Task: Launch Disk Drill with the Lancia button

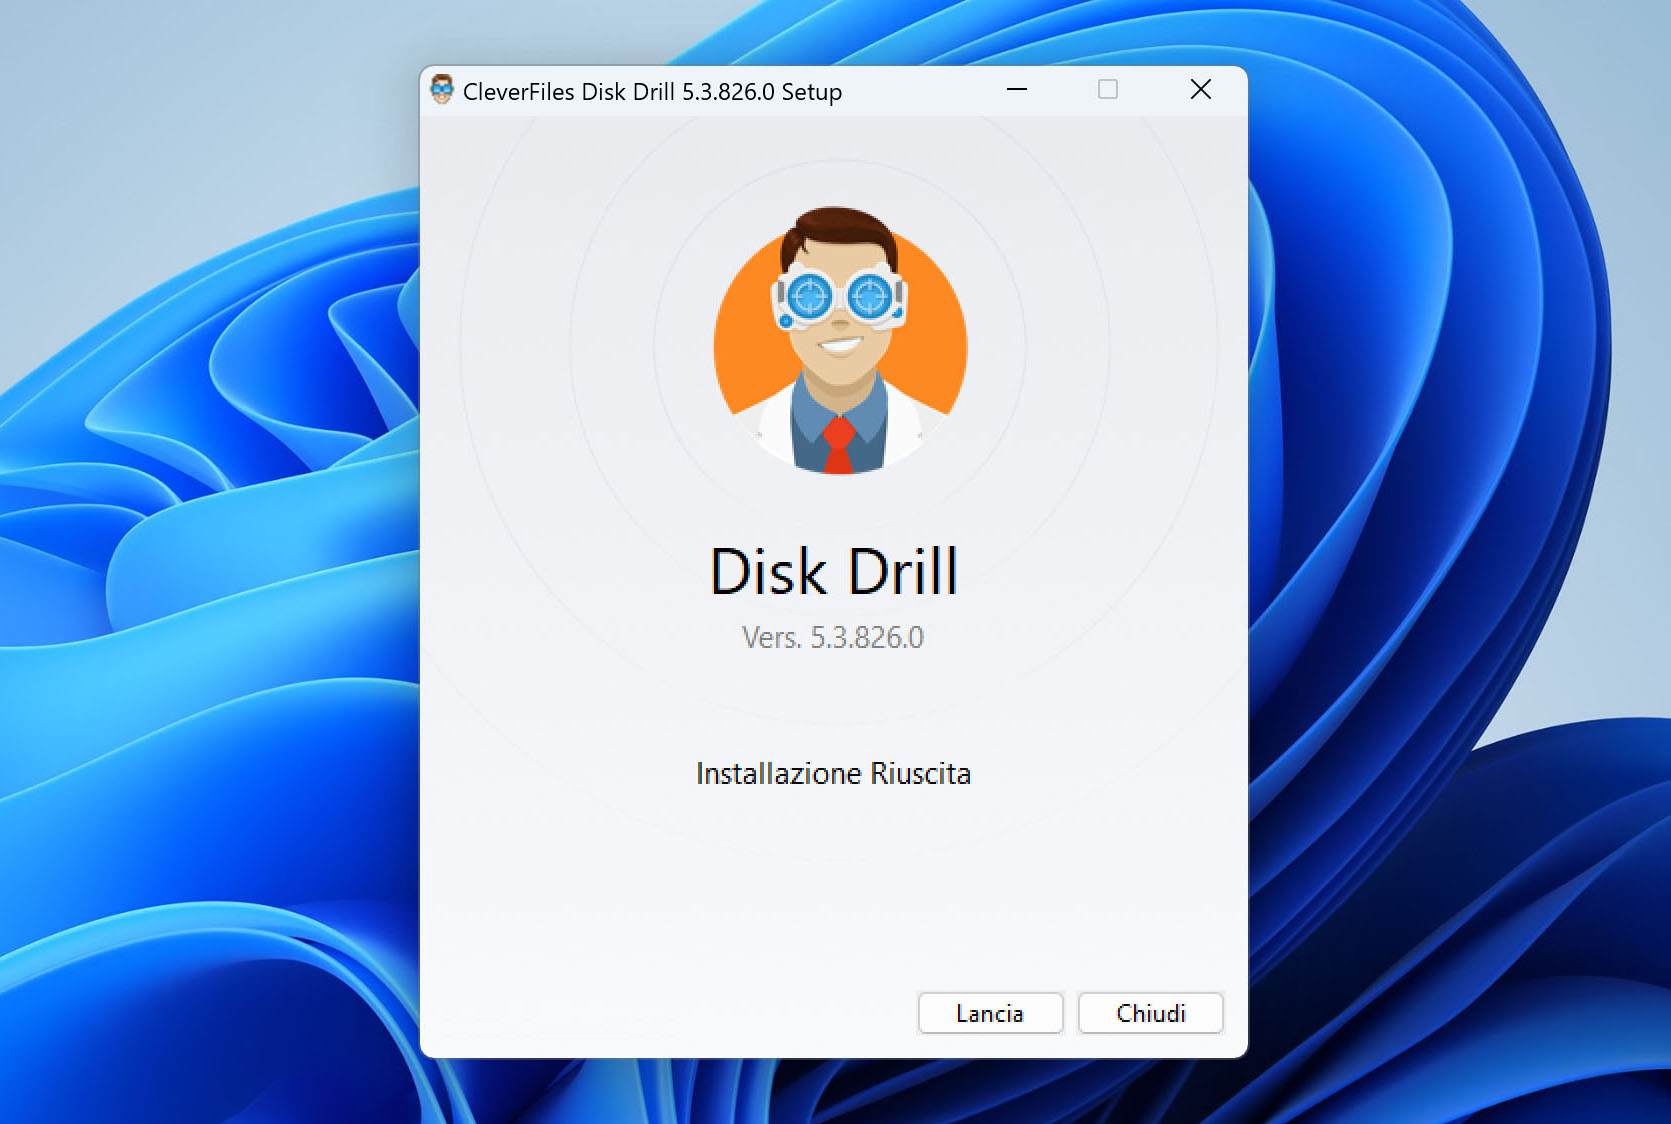Action: (990, 1013)
